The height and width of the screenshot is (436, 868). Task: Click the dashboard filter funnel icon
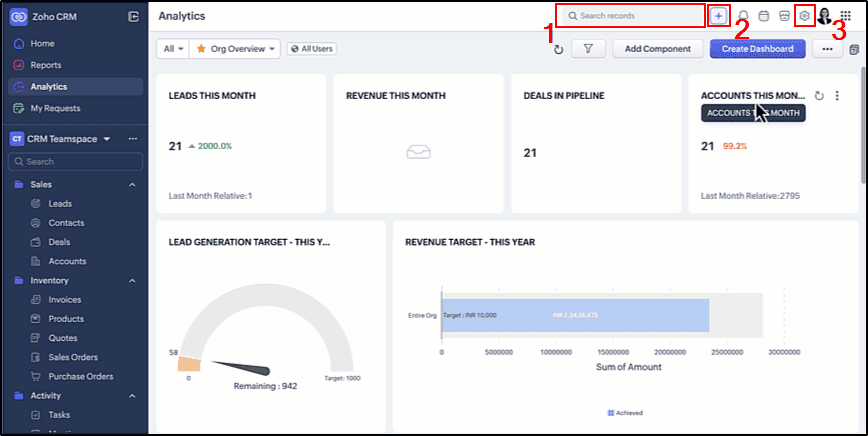tap(588, 48)
